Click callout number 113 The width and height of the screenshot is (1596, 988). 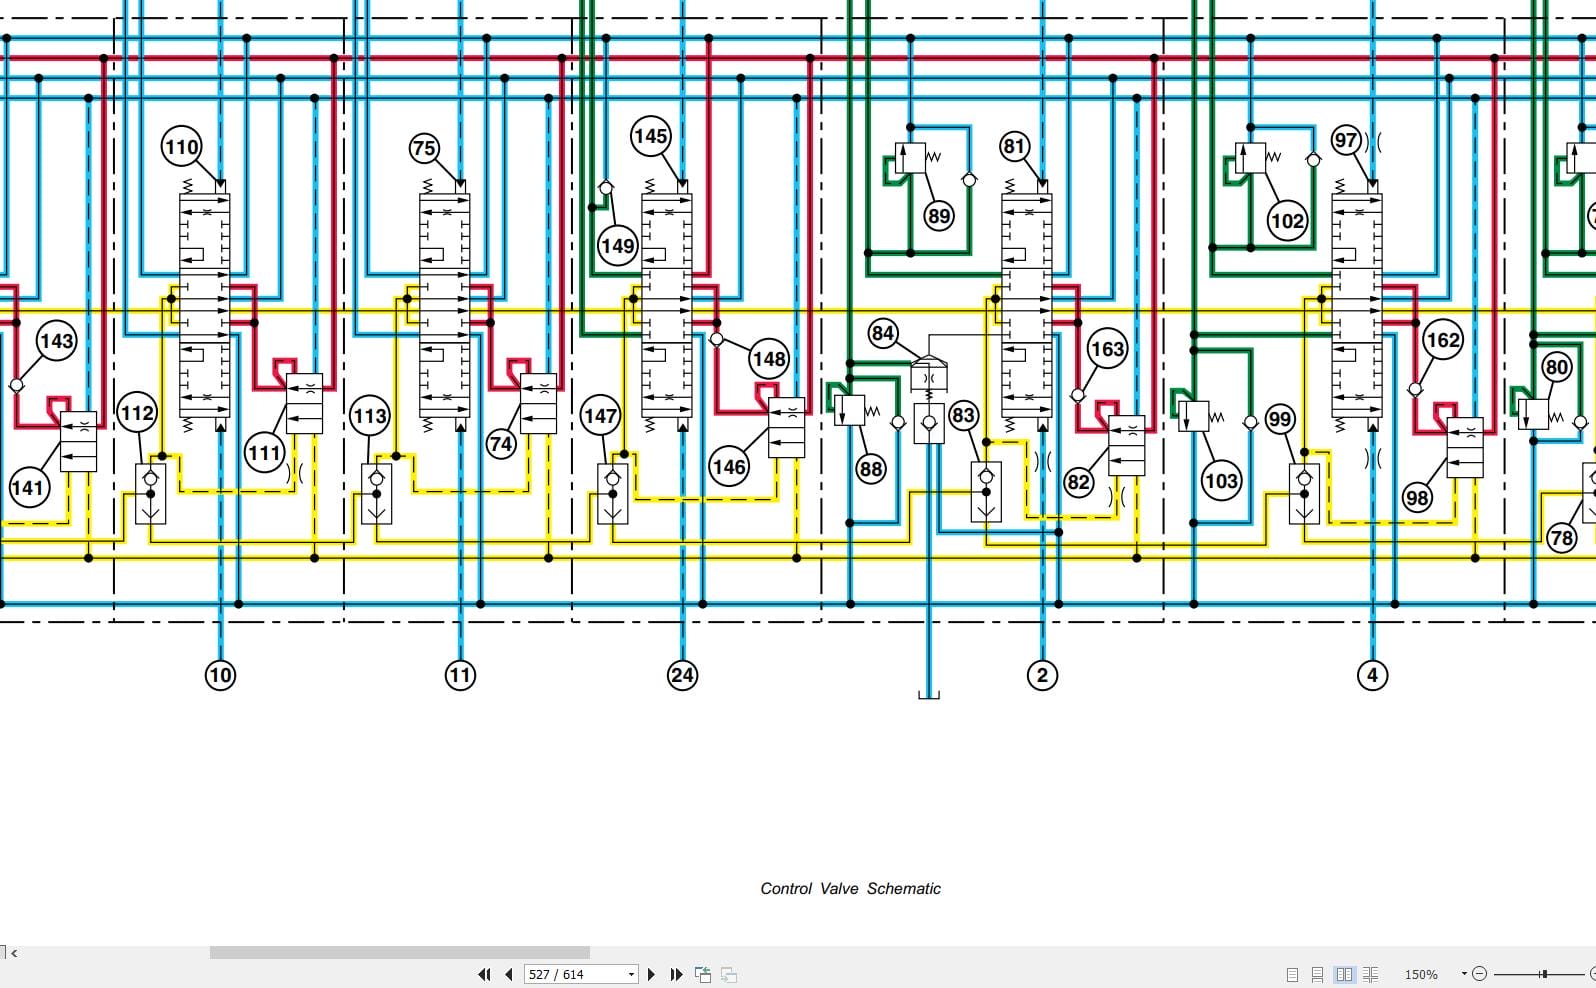point(370,416)
